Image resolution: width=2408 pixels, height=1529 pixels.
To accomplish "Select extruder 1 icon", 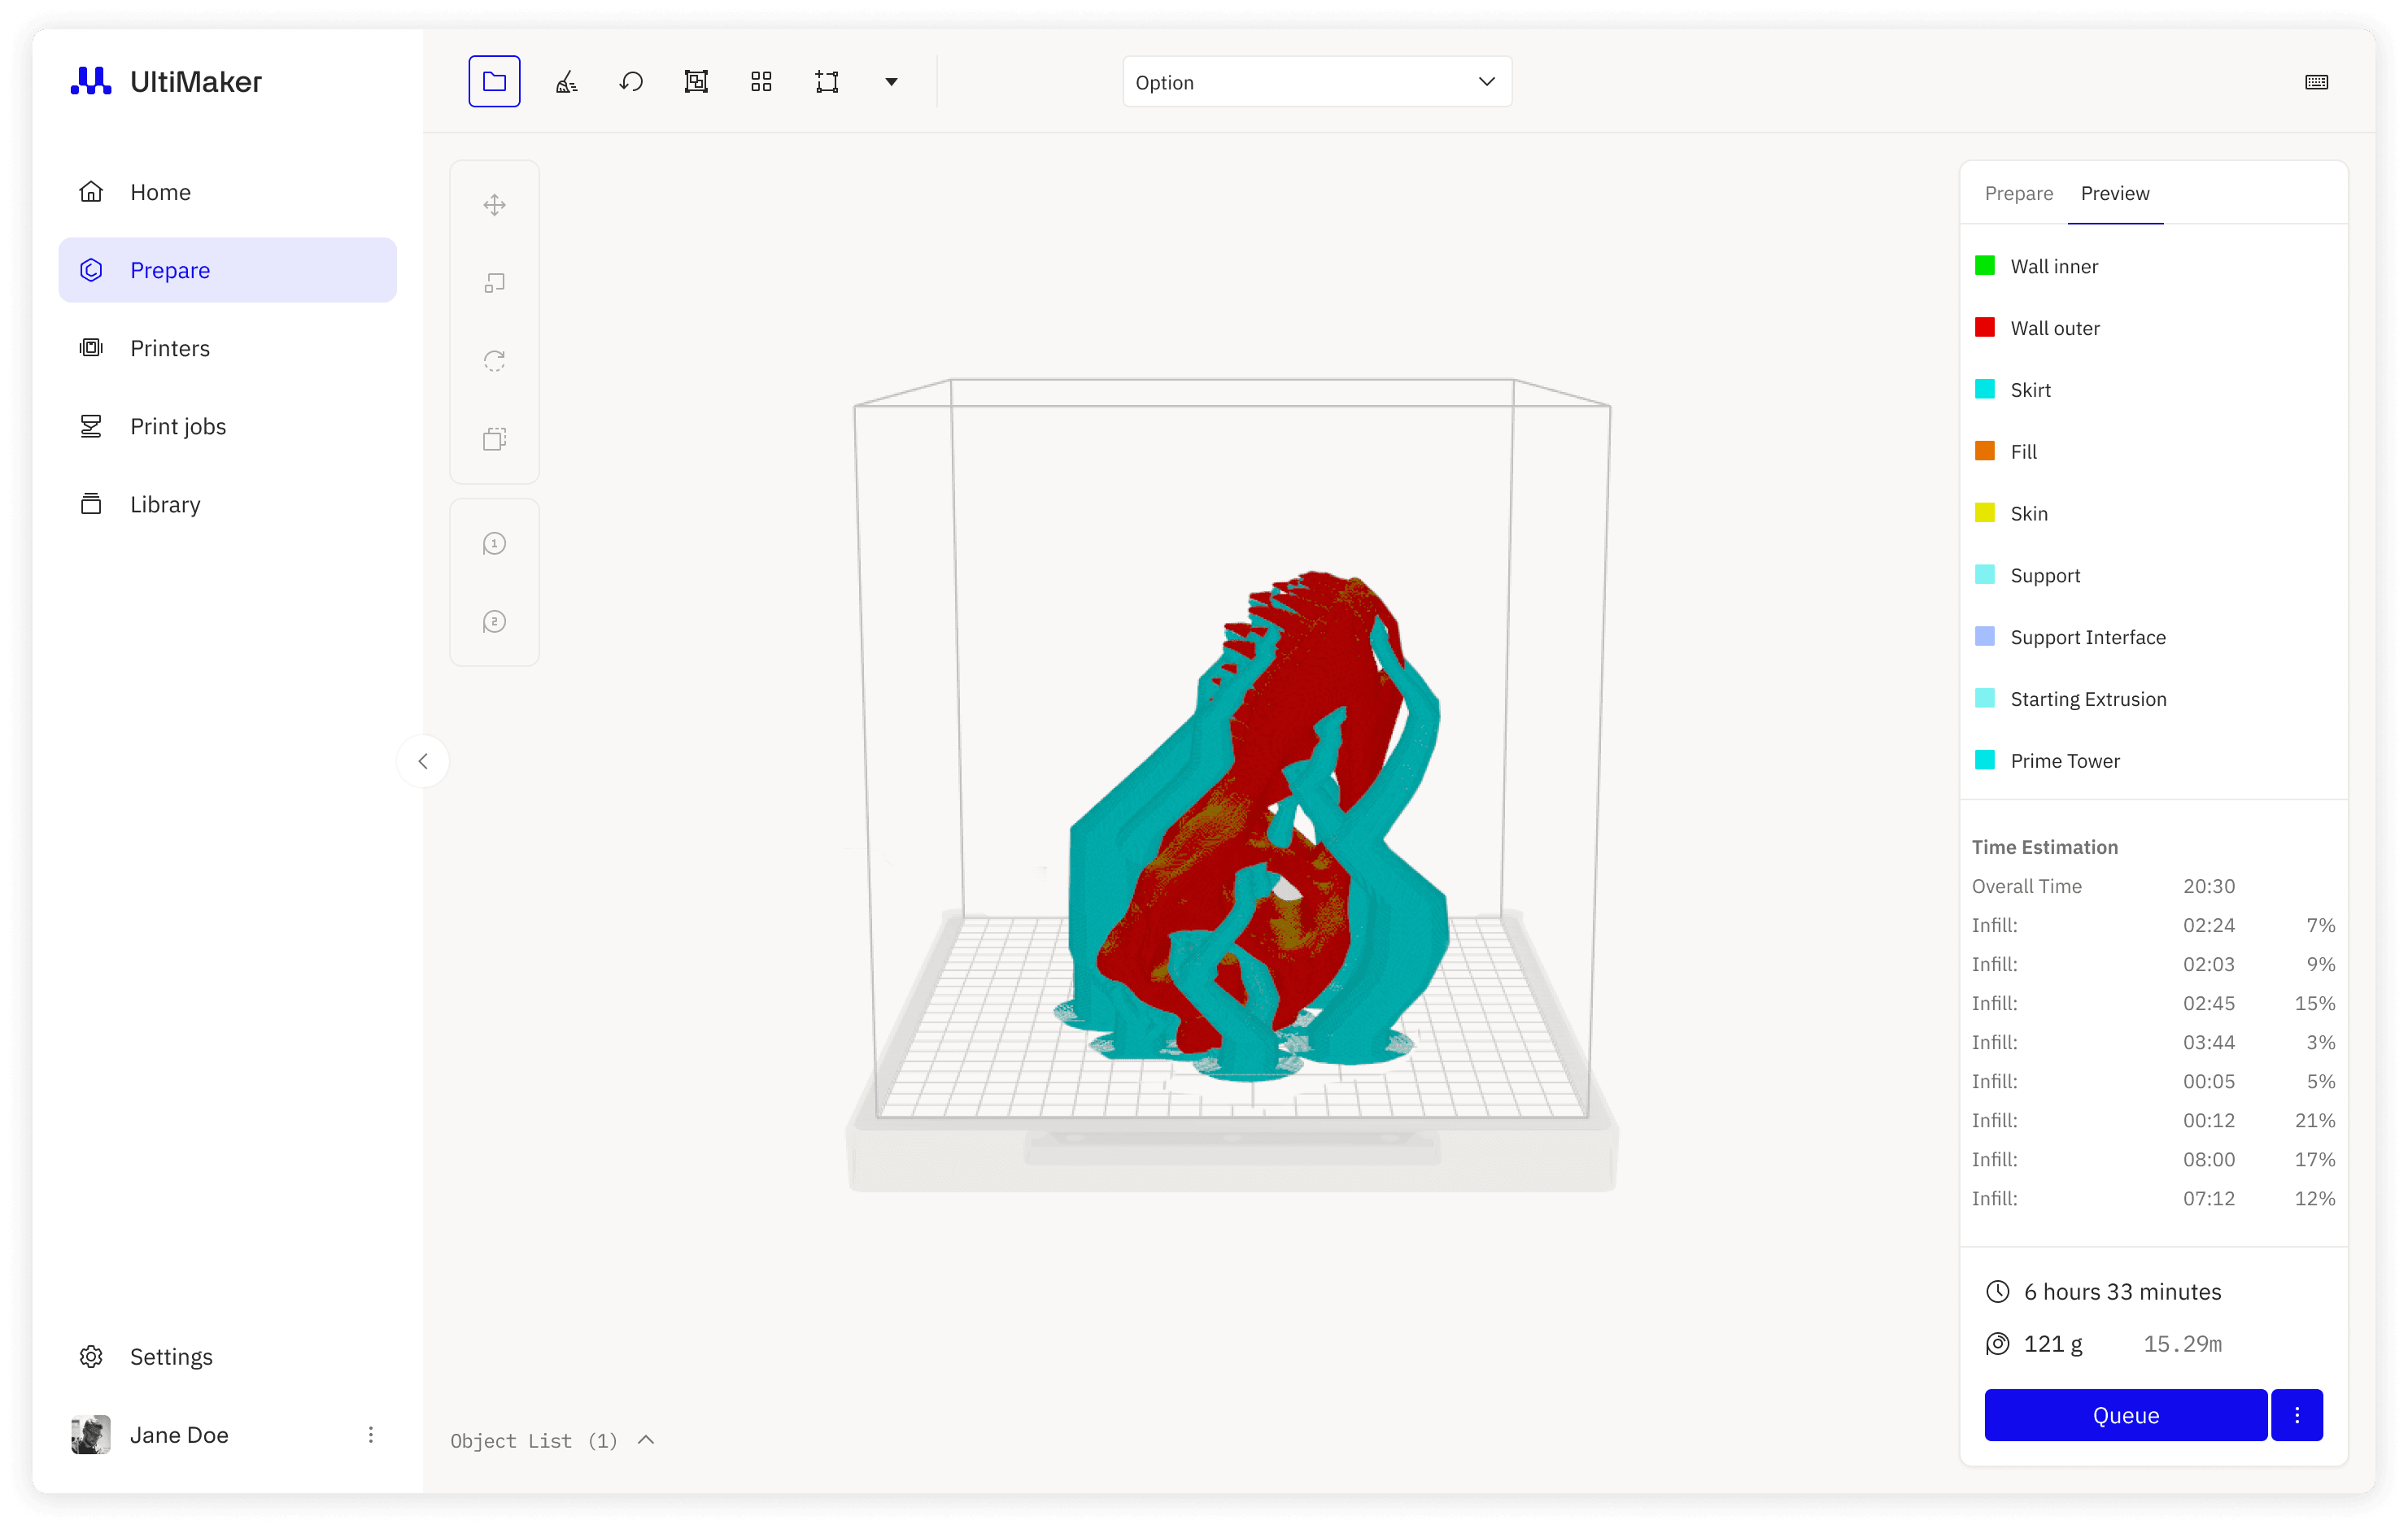I will [x=494, y=543].
